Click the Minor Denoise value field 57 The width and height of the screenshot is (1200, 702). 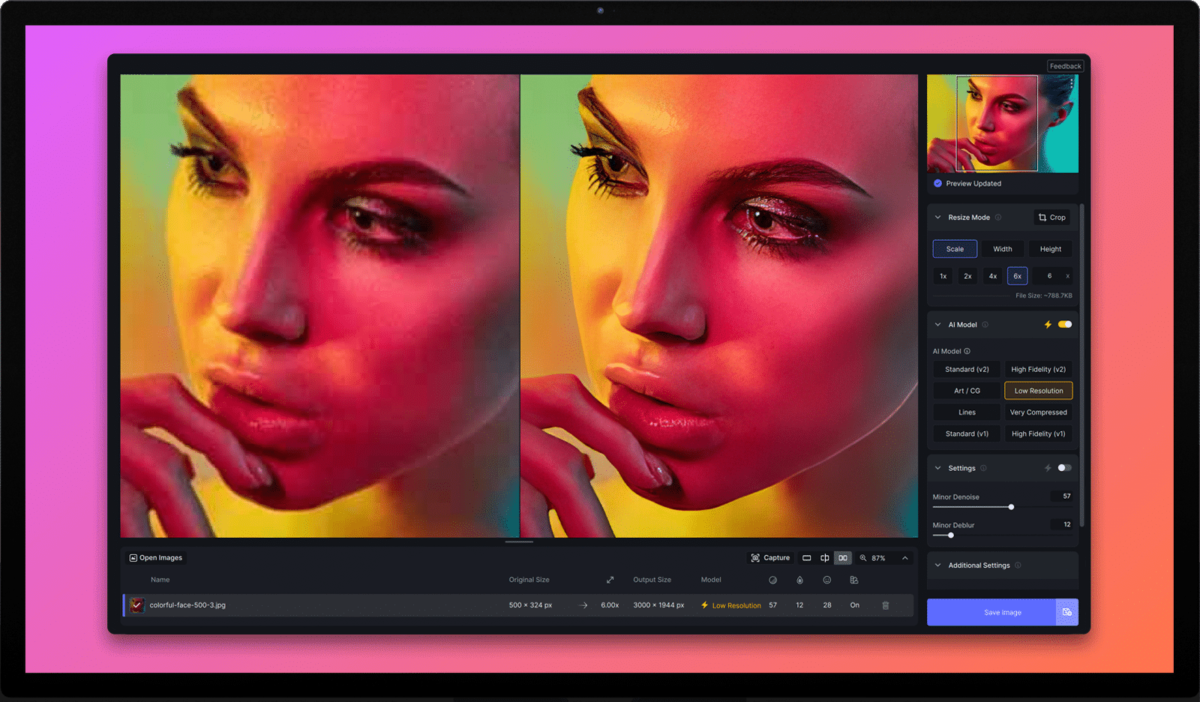(1062, 496)
